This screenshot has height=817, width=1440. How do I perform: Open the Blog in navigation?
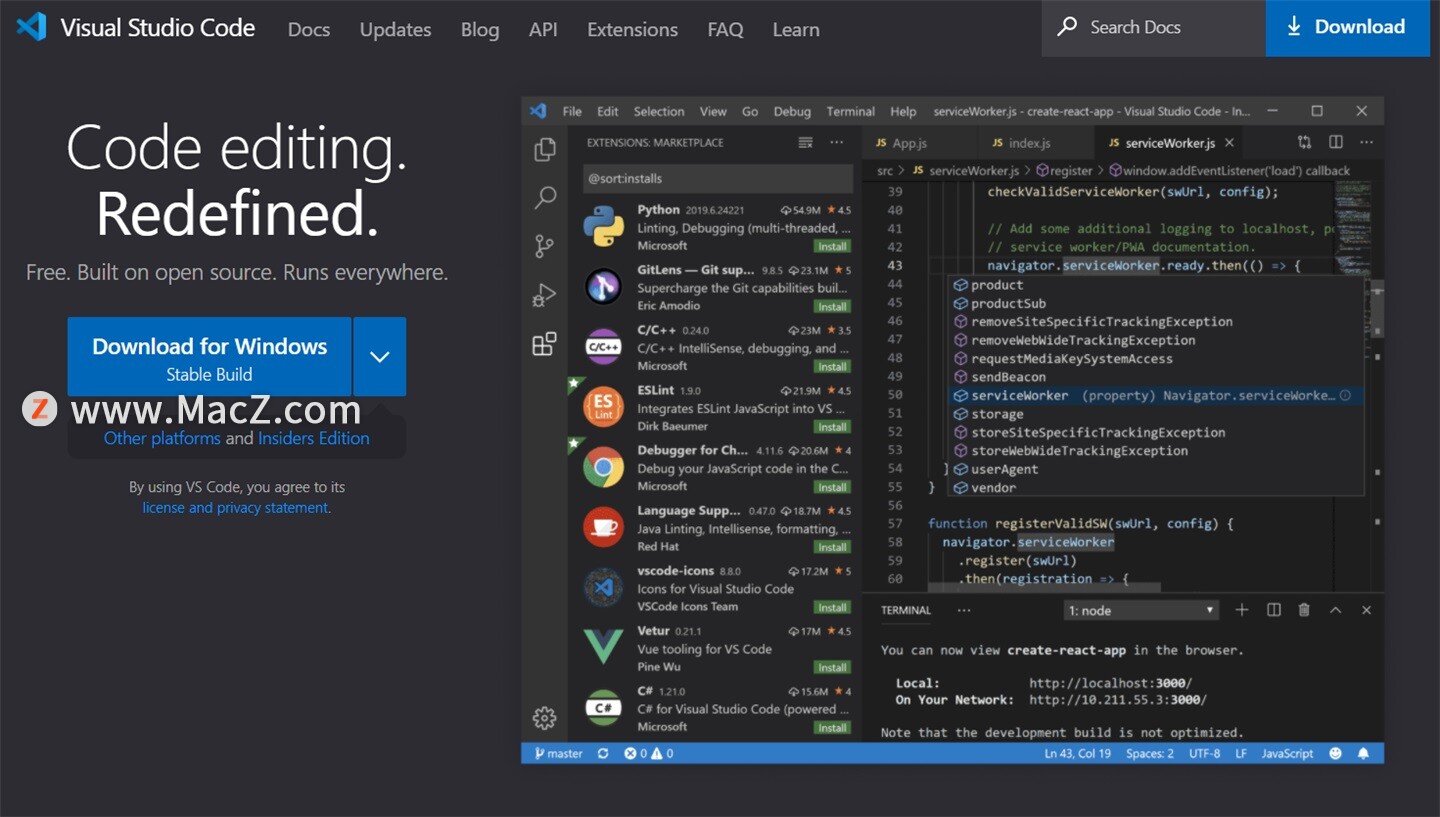480,30
